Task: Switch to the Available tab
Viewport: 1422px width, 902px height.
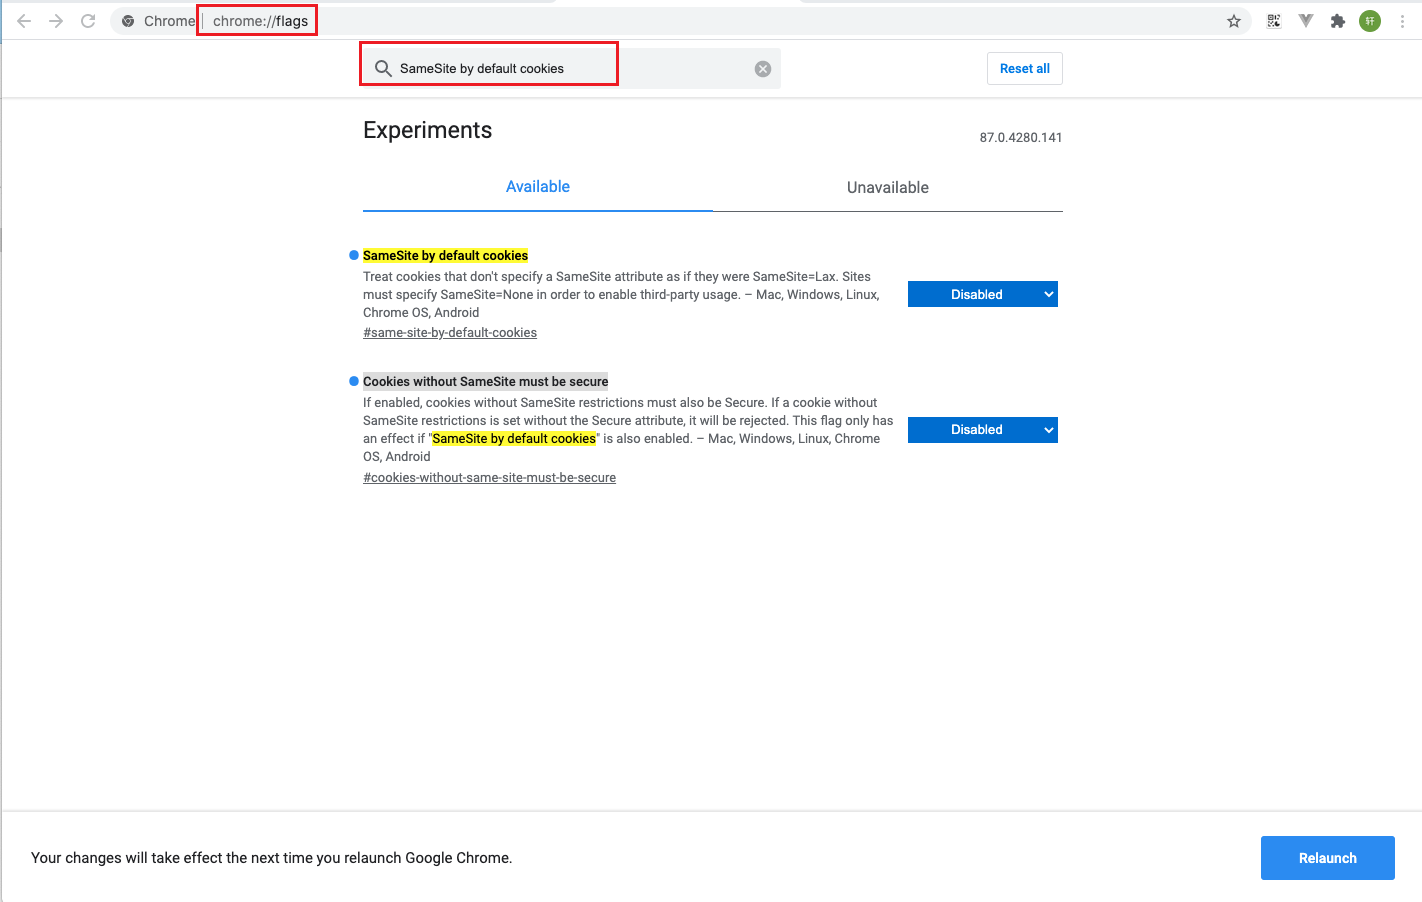Action: point(538,187)
